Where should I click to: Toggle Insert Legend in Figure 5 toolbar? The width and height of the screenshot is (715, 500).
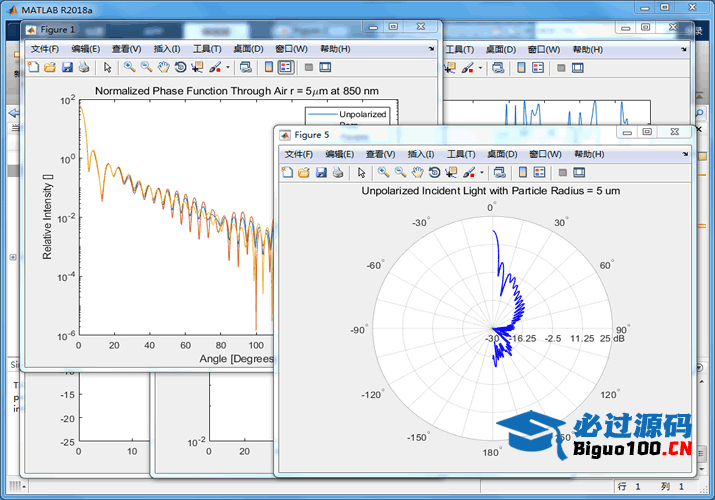coord(539,172)
